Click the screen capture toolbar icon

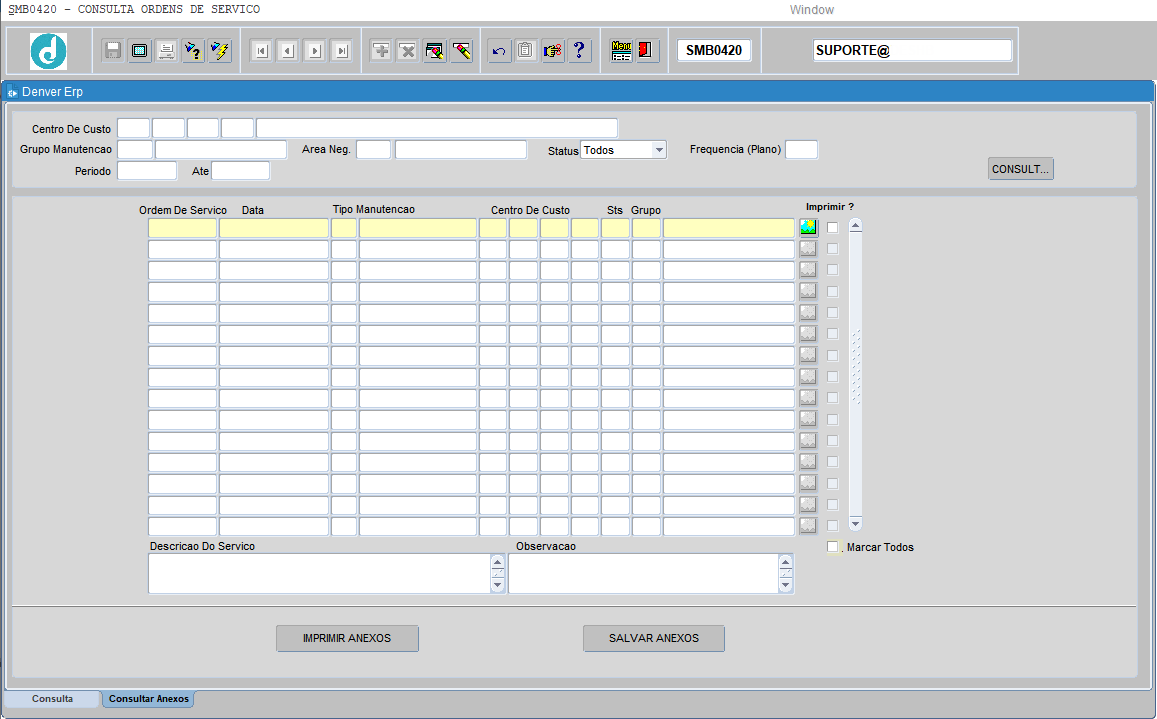point(139,51)
